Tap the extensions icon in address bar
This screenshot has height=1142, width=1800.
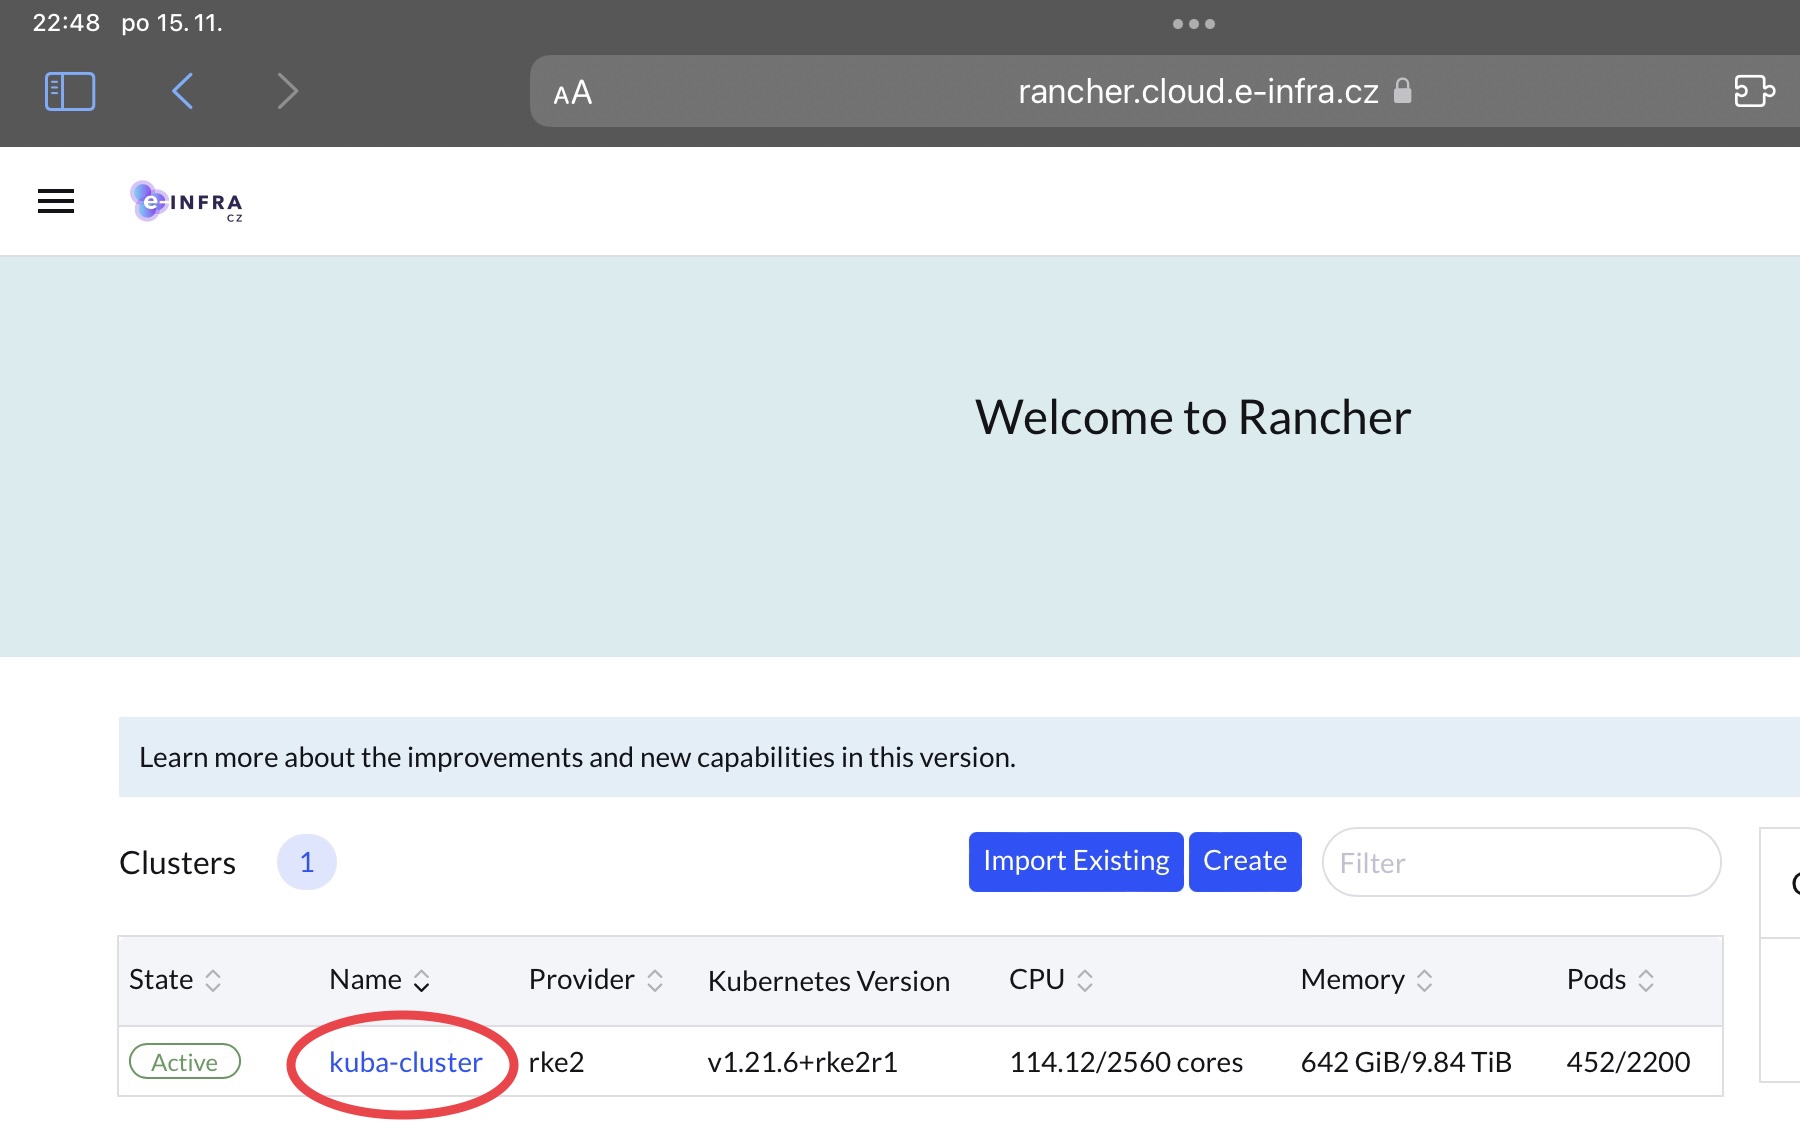point(1754,91)
